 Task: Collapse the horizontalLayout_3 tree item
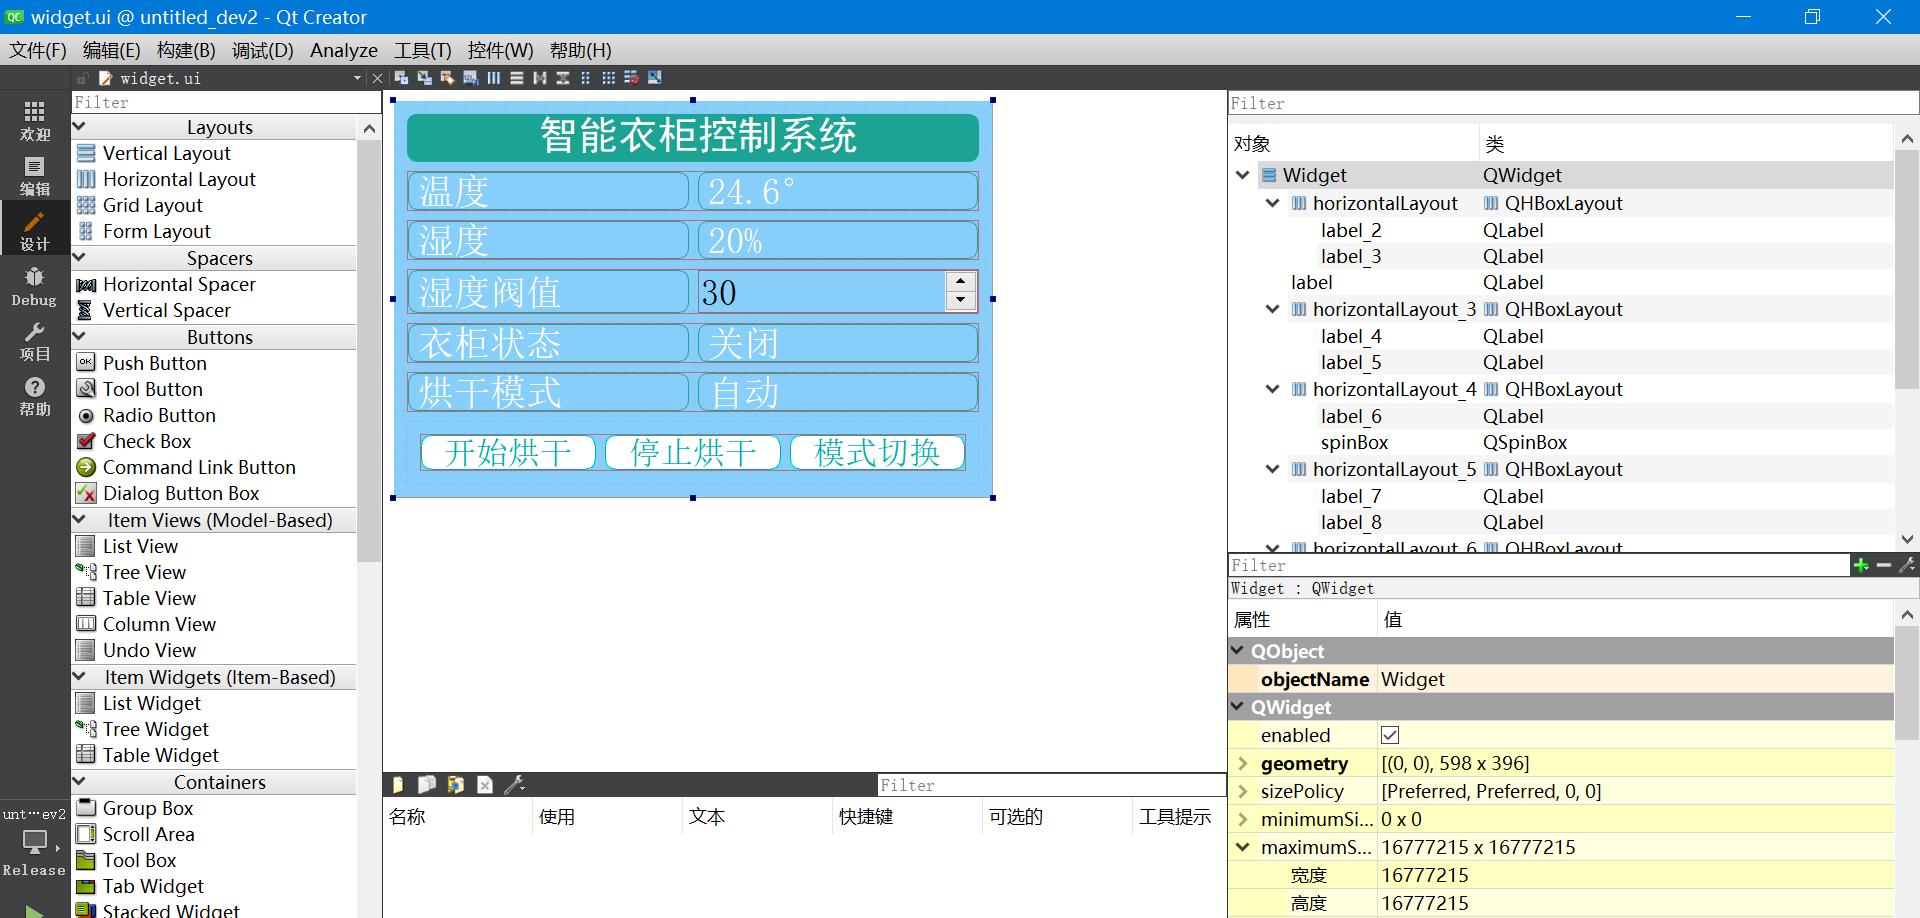(1271, 309)
